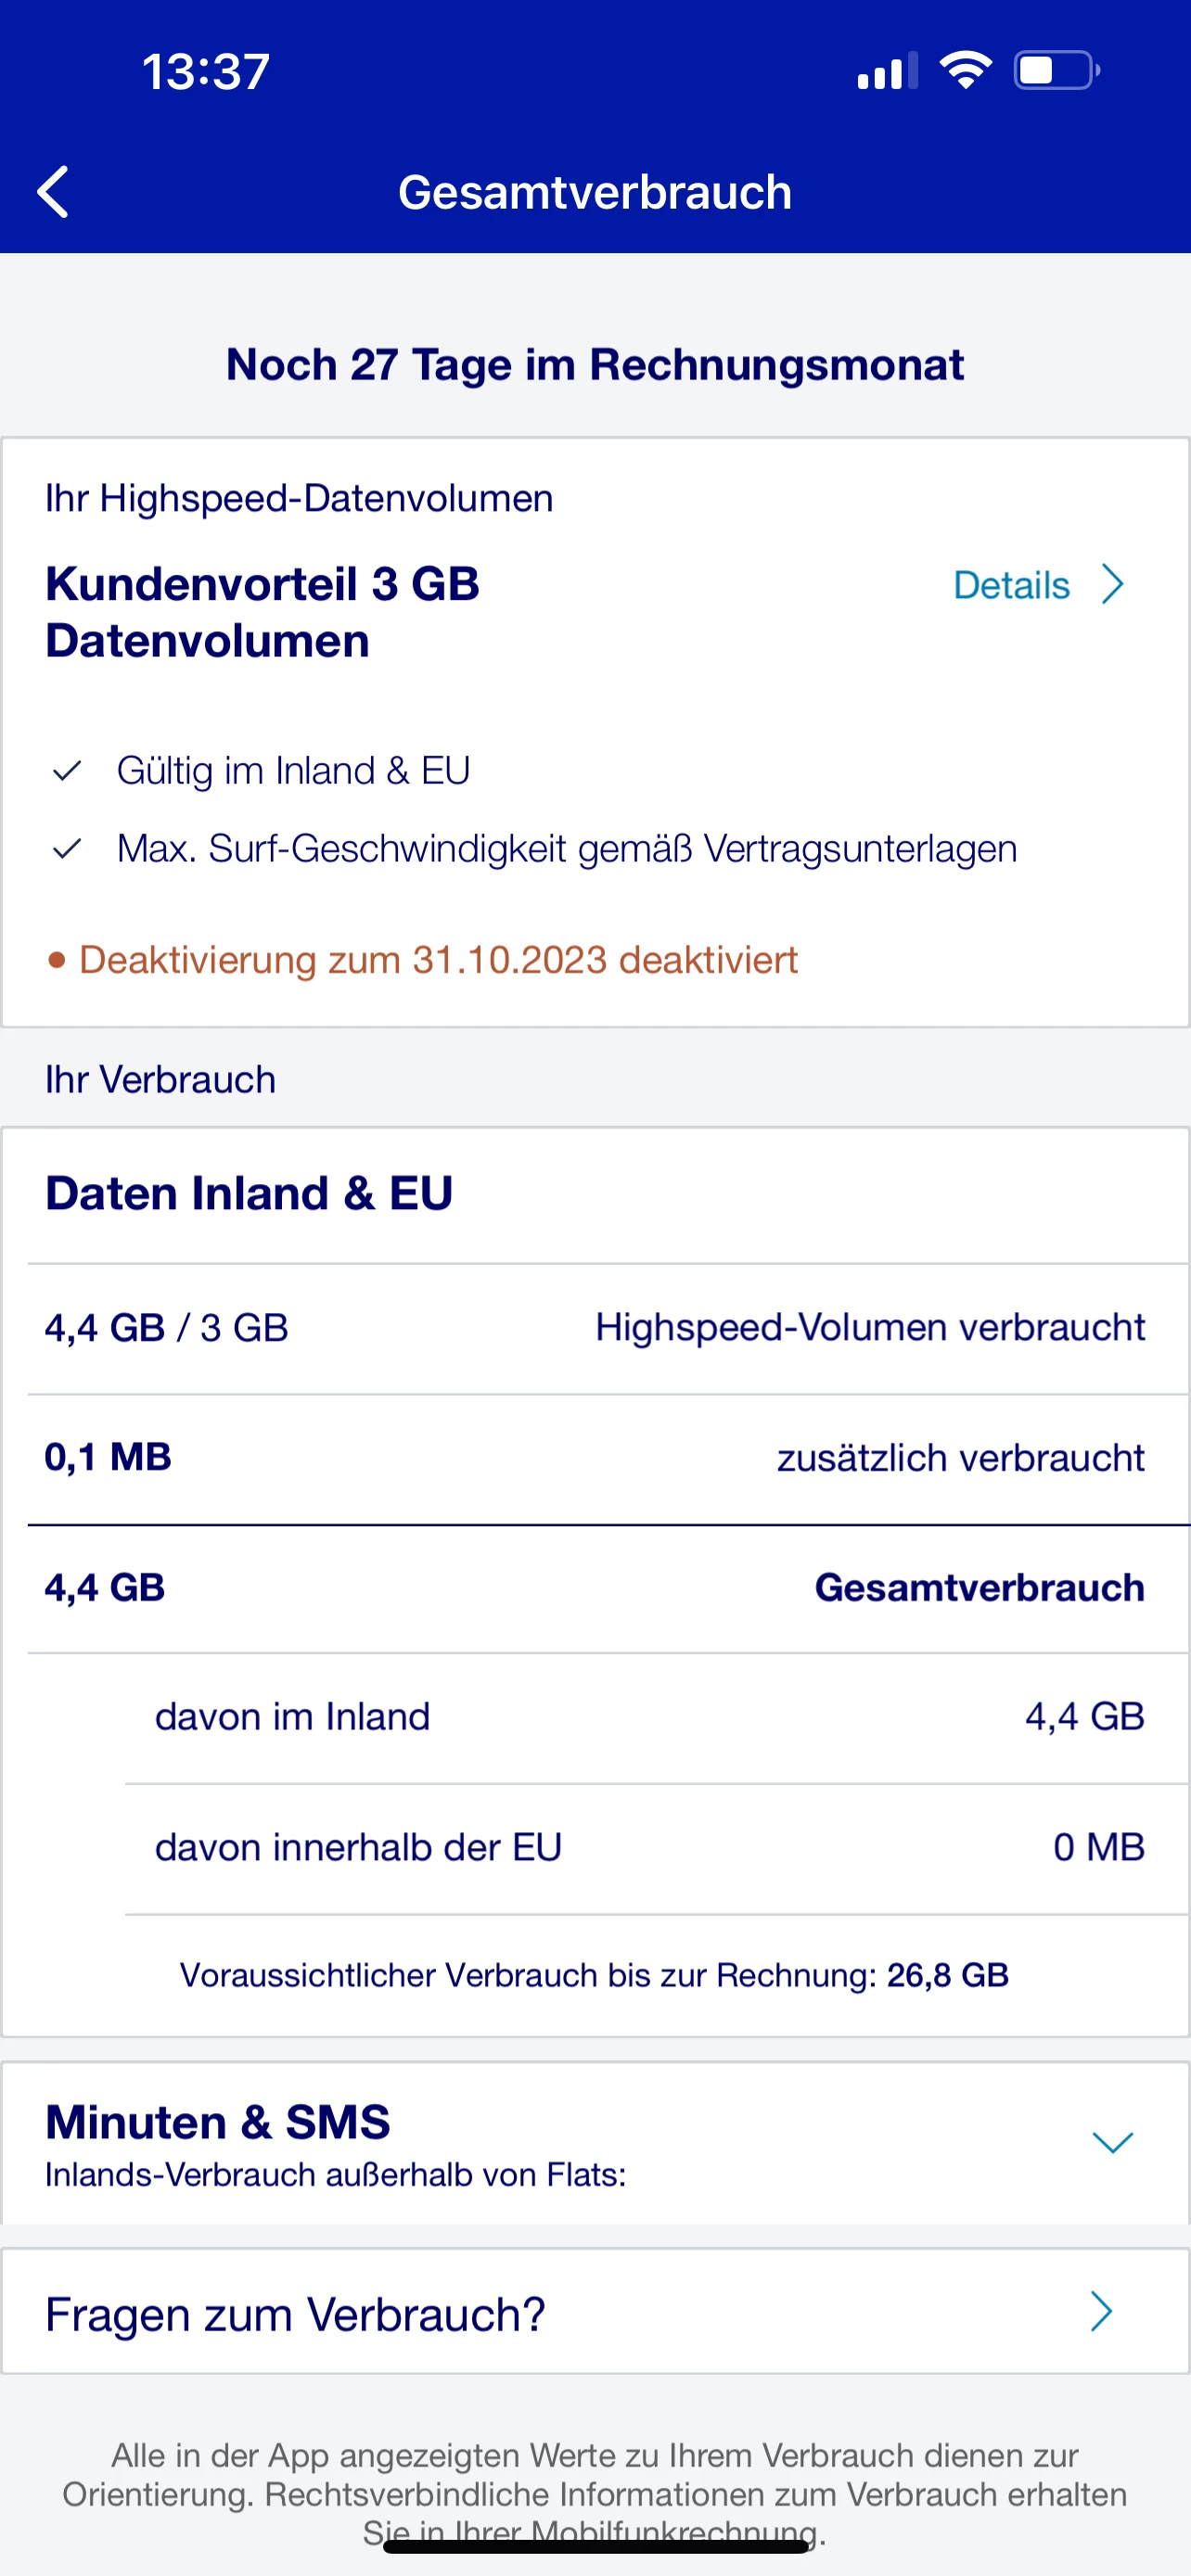Tap the orange dot before Deaktivierung
The width and height of the screenshot is (1191, 2576).
57,960
